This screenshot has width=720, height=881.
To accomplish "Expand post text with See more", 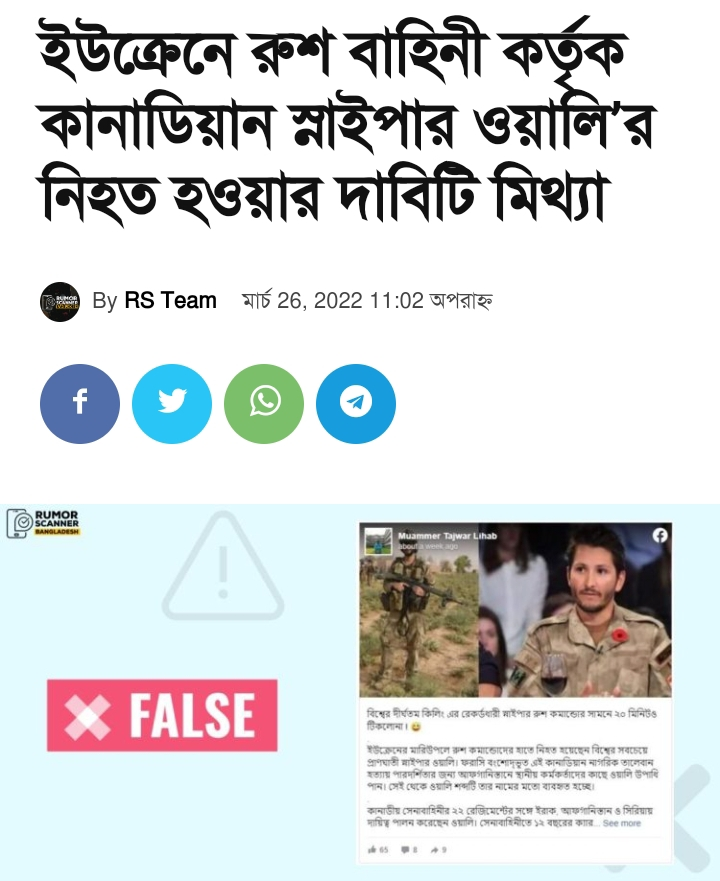I will [x=622, y=823].
